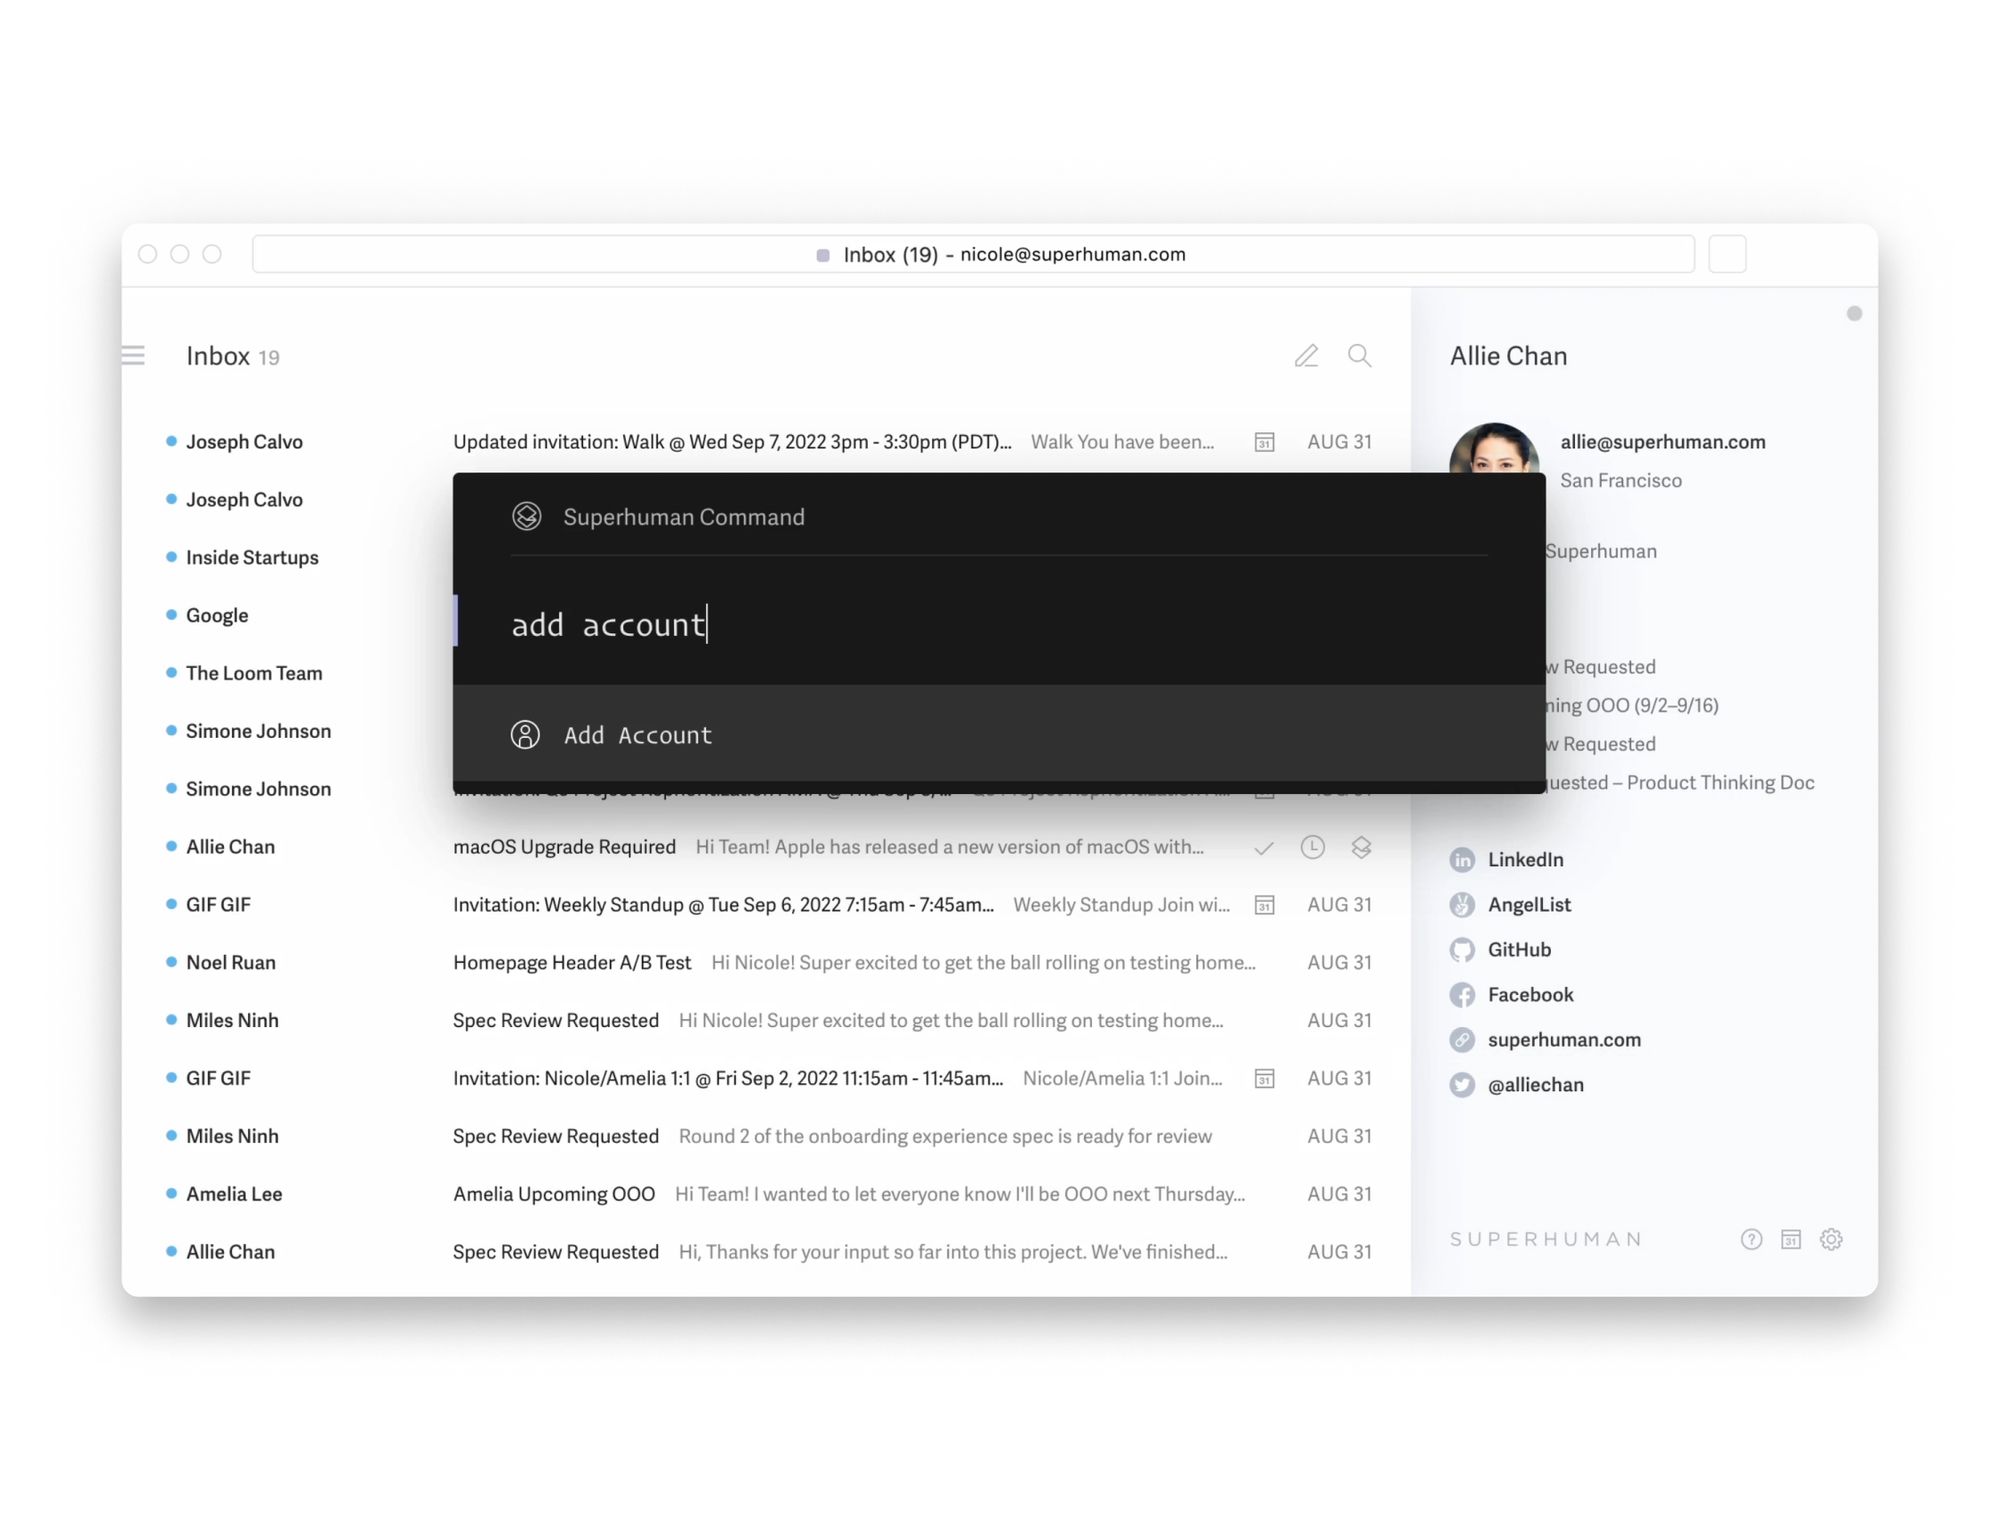Click Allie Chan's profile photo
2000x1521 pixels.
tap(1493, 449)
